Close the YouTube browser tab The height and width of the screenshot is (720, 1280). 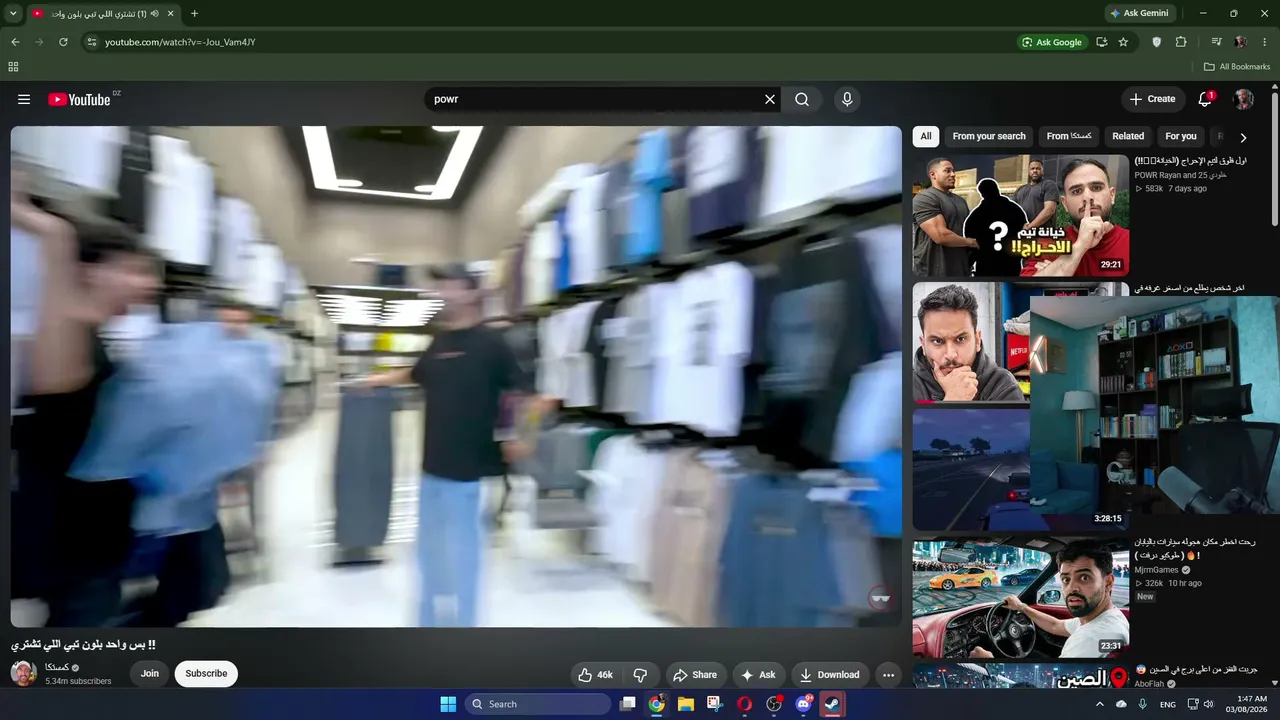click(x=171, y=14)
